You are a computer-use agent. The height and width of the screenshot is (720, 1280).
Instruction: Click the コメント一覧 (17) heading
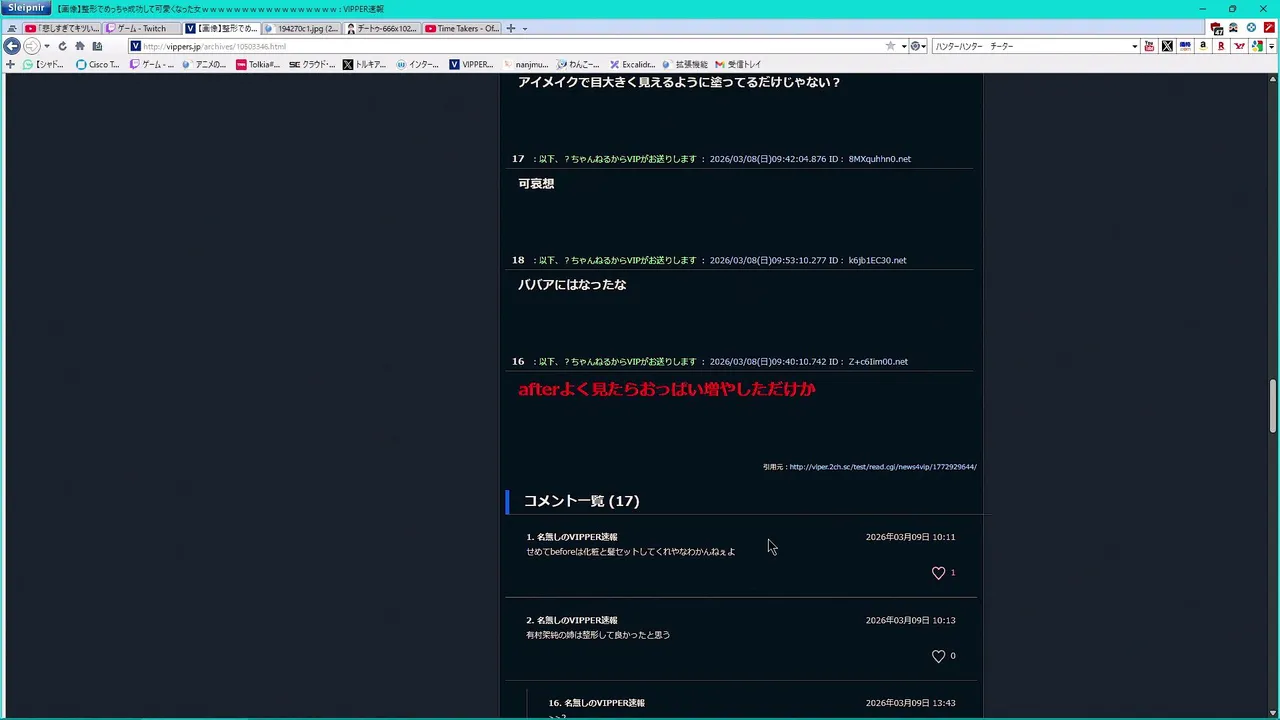581,501
